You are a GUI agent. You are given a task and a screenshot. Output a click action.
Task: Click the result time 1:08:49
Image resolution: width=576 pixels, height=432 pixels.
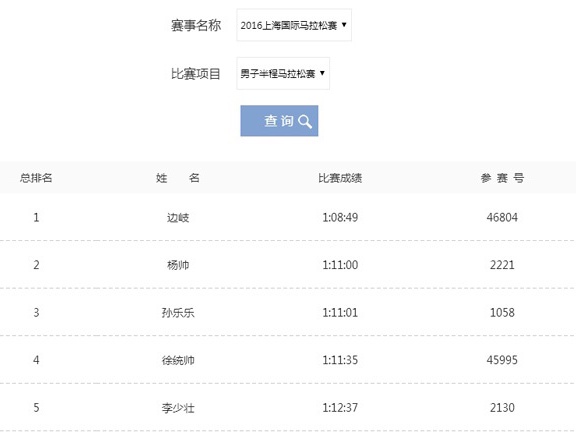(340, 217)
